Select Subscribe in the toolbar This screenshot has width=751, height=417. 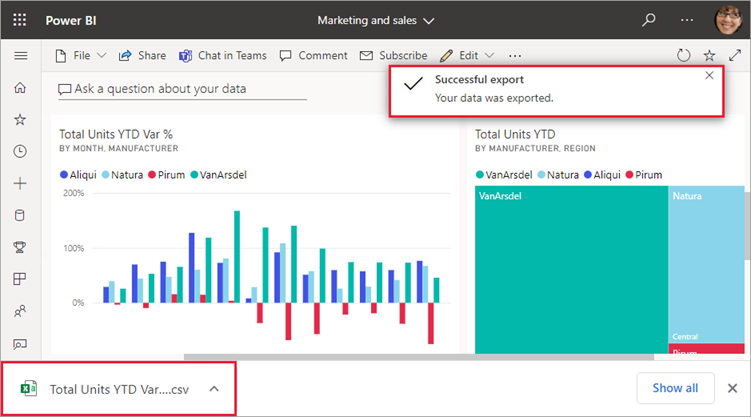click(x=394, y=56)
